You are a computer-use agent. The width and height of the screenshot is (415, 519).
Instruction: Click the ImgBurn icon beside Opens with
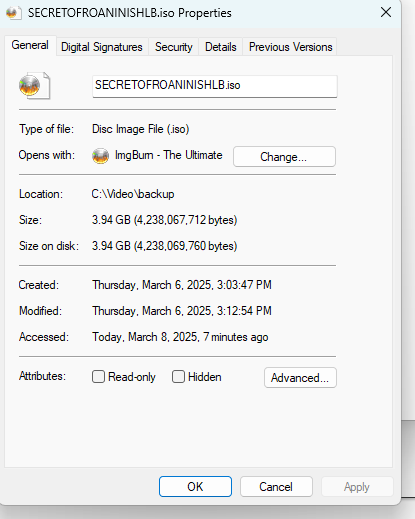point(100,156)
